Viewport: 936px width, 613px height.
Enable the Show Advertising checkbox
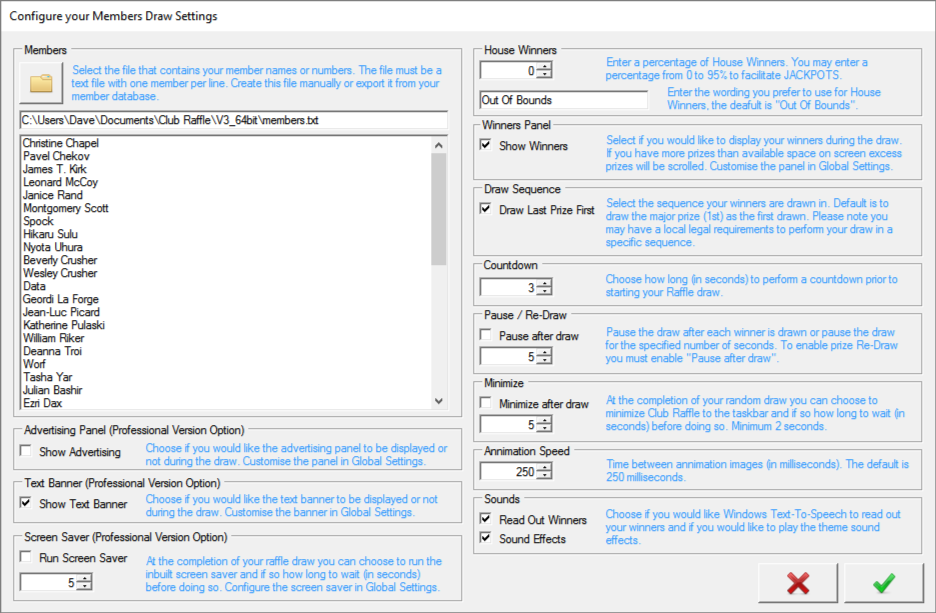point(26,452)
